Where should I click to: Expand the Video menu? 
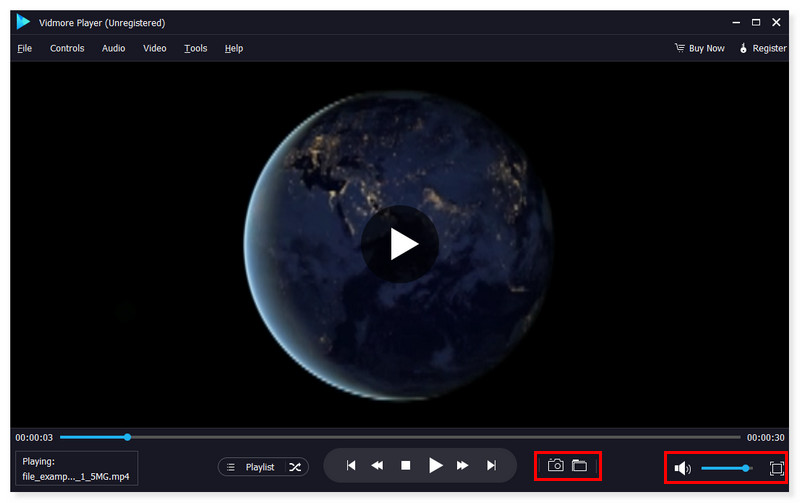pos(155,48)
